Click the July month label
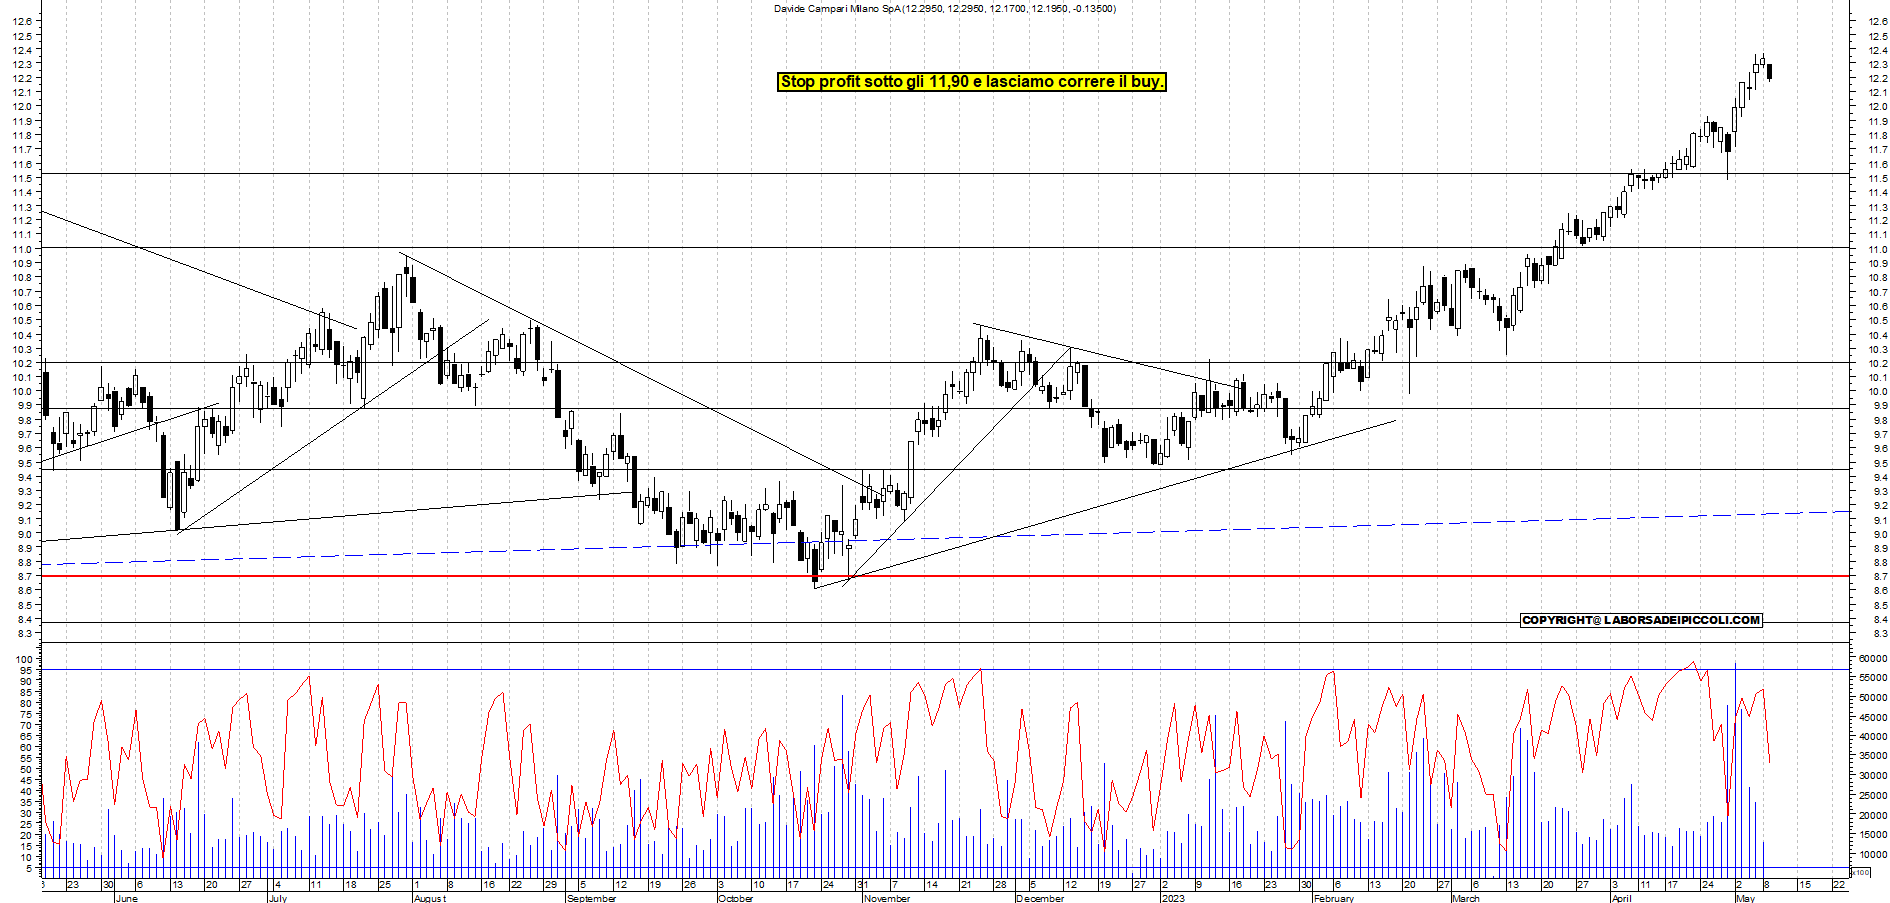Image resolution: width=1890 pixels, height=903 pixels. pos(278,898)
